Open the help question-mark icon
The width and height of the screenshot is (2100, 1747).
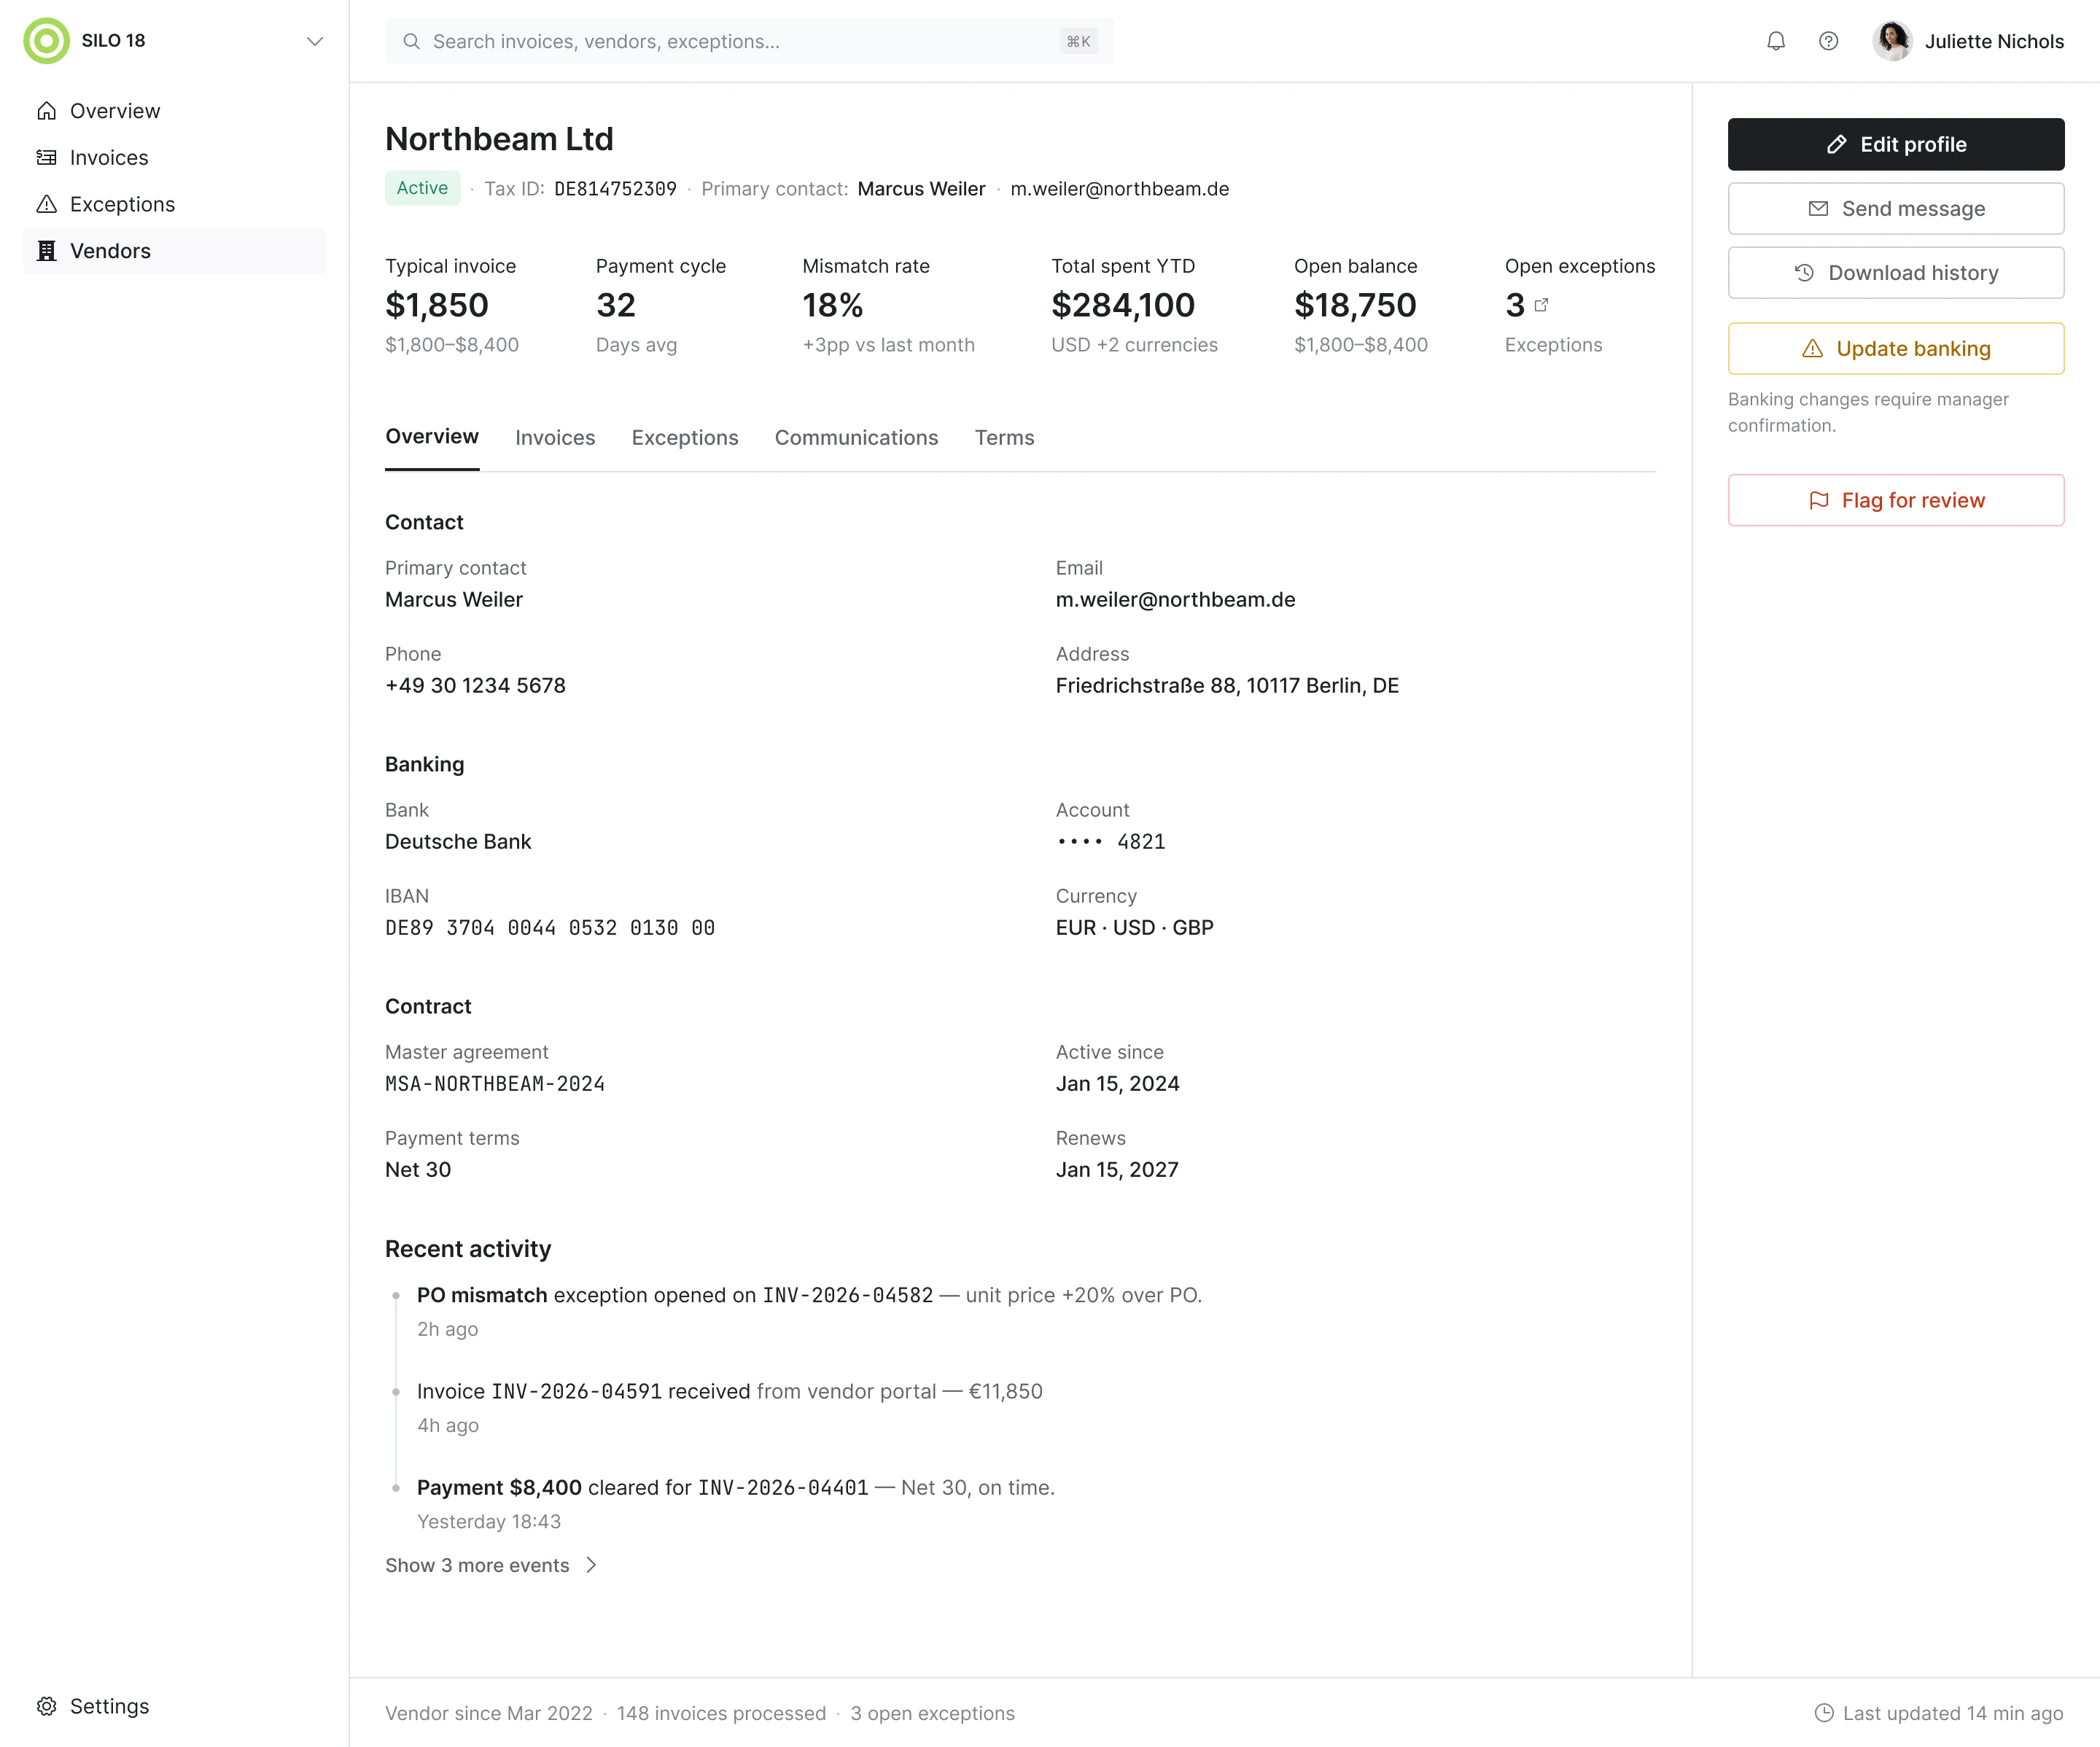(x=1828, y=41)
